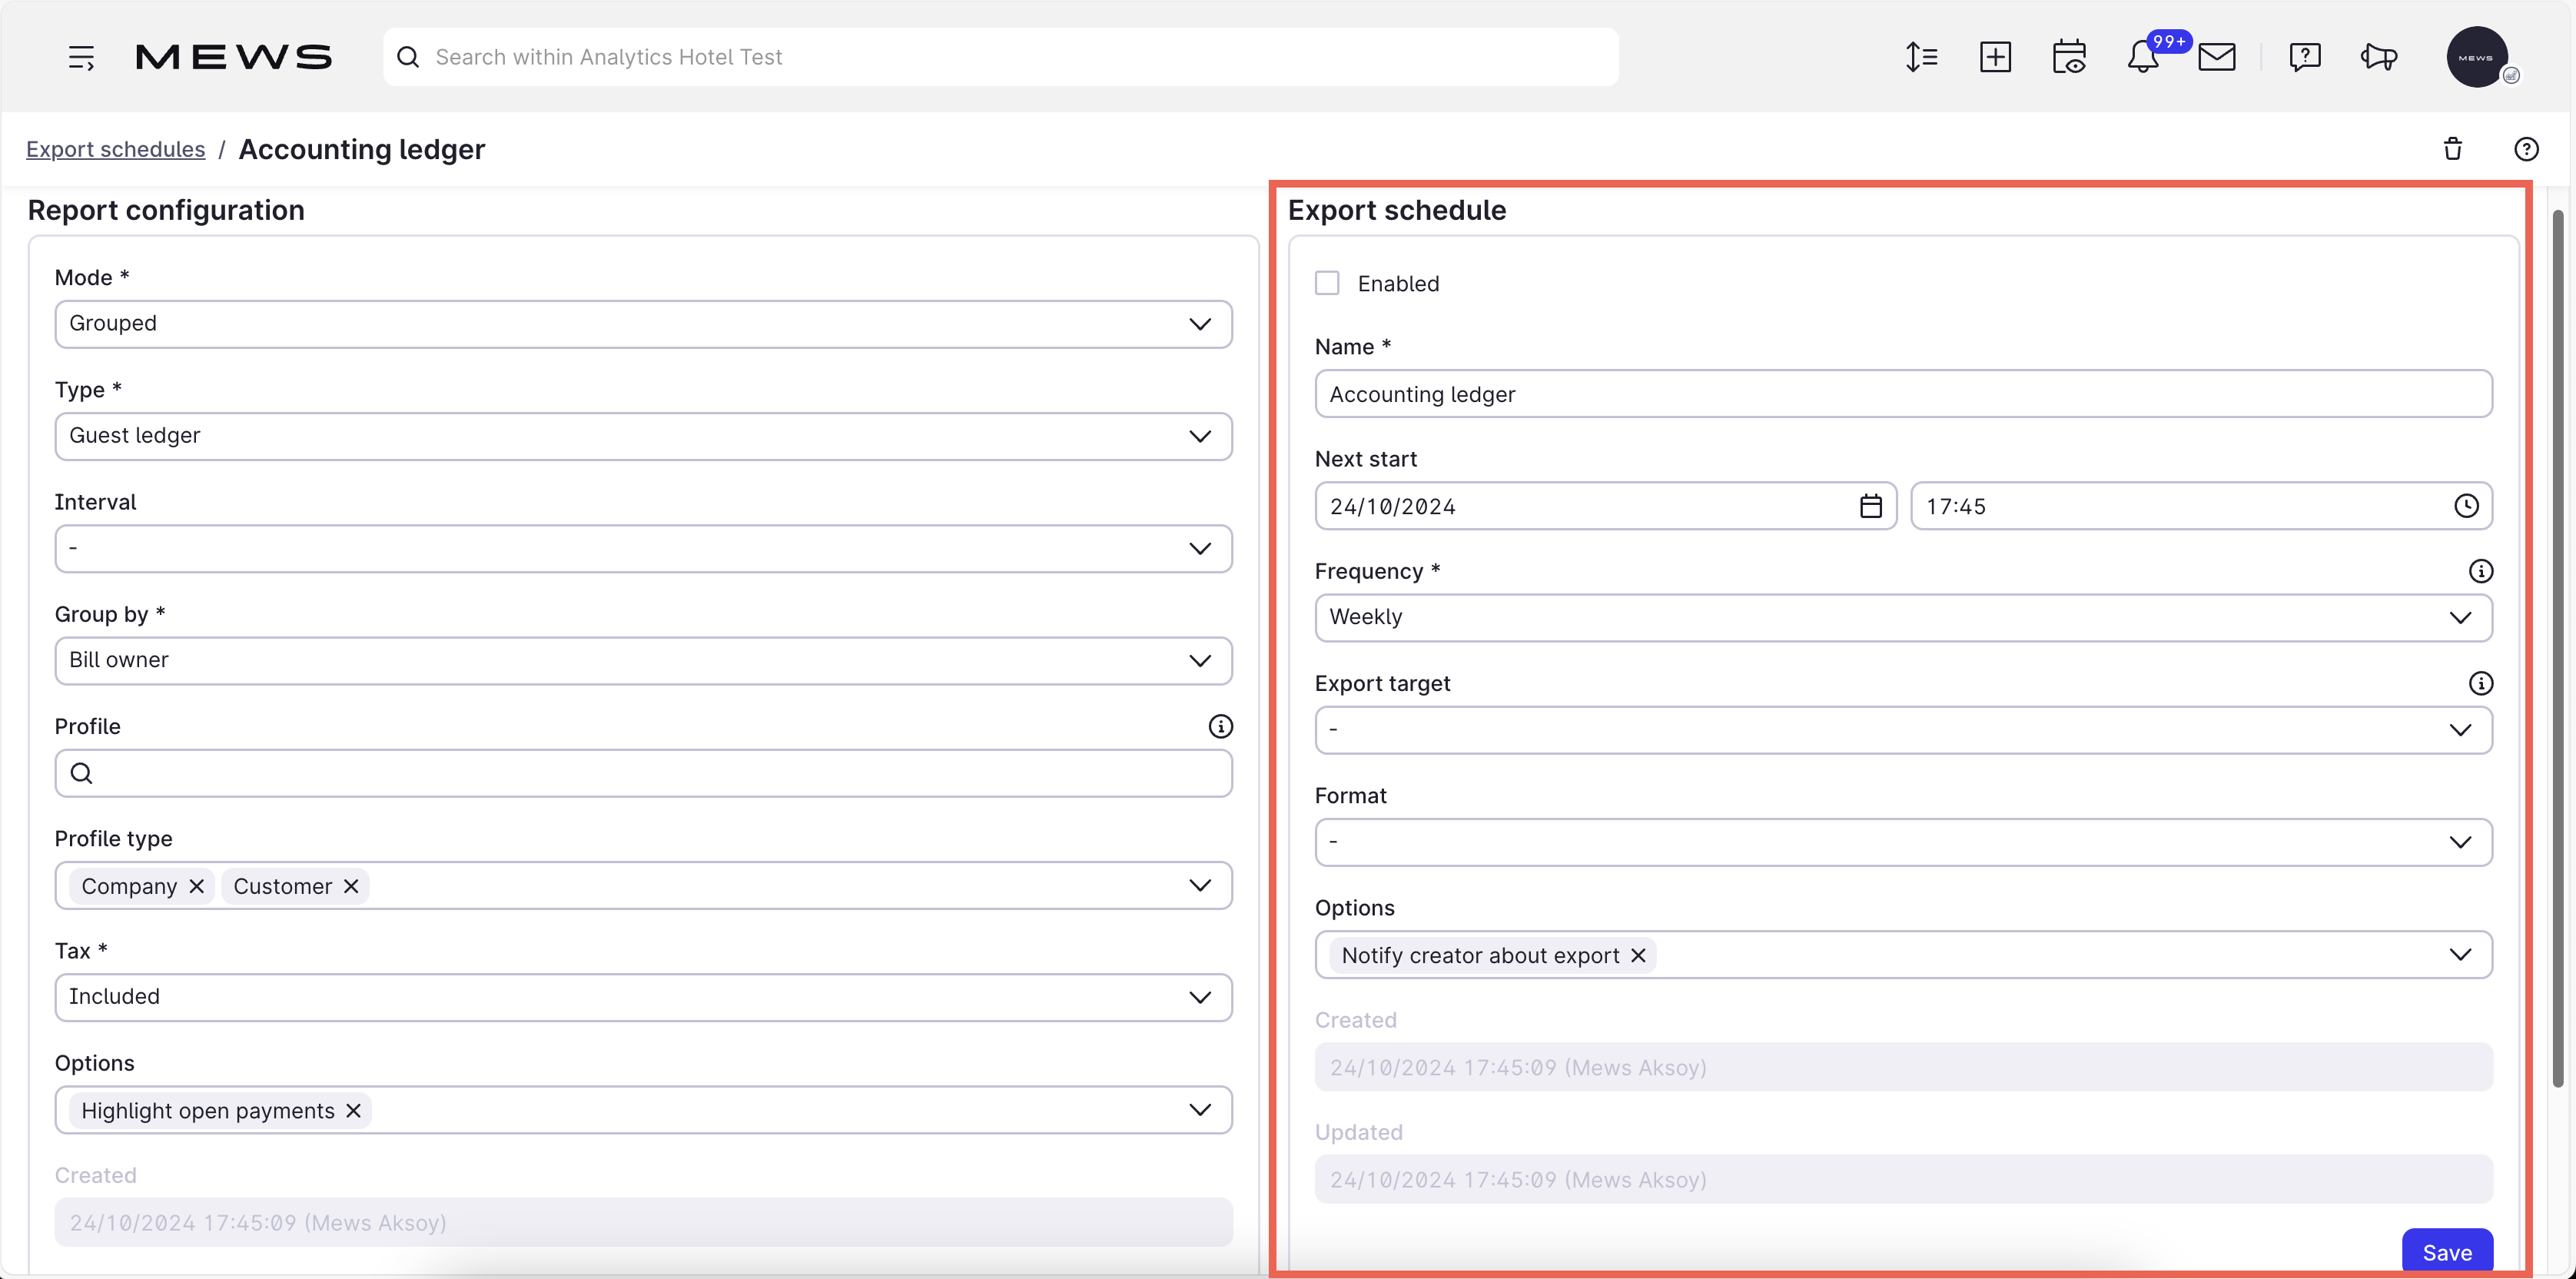Remove the Company tag from Profile type

tap(196, 885)
